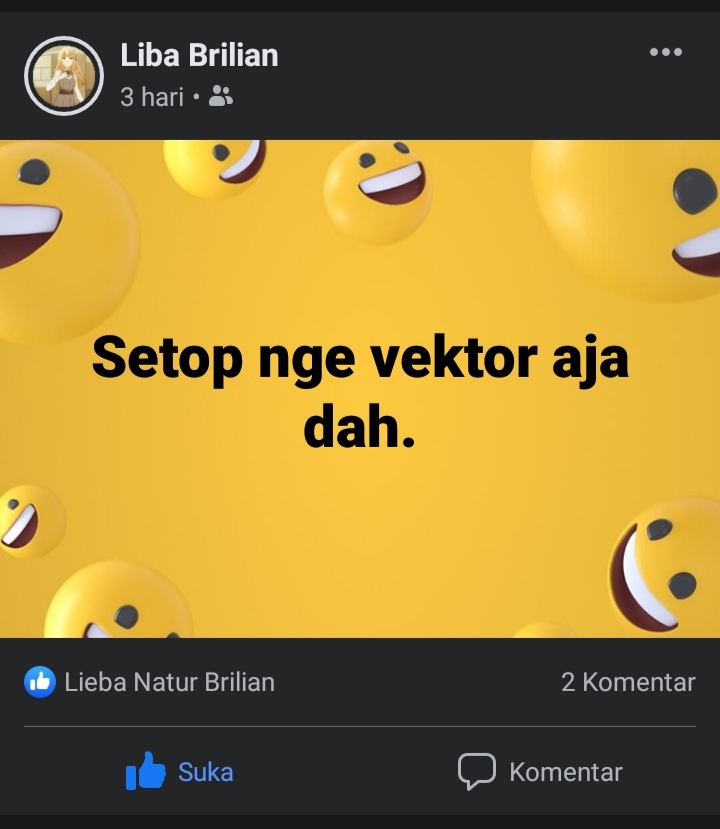Show the 2 Komentar comments
The width and height of the screenshot is (720, 829).
628,682
